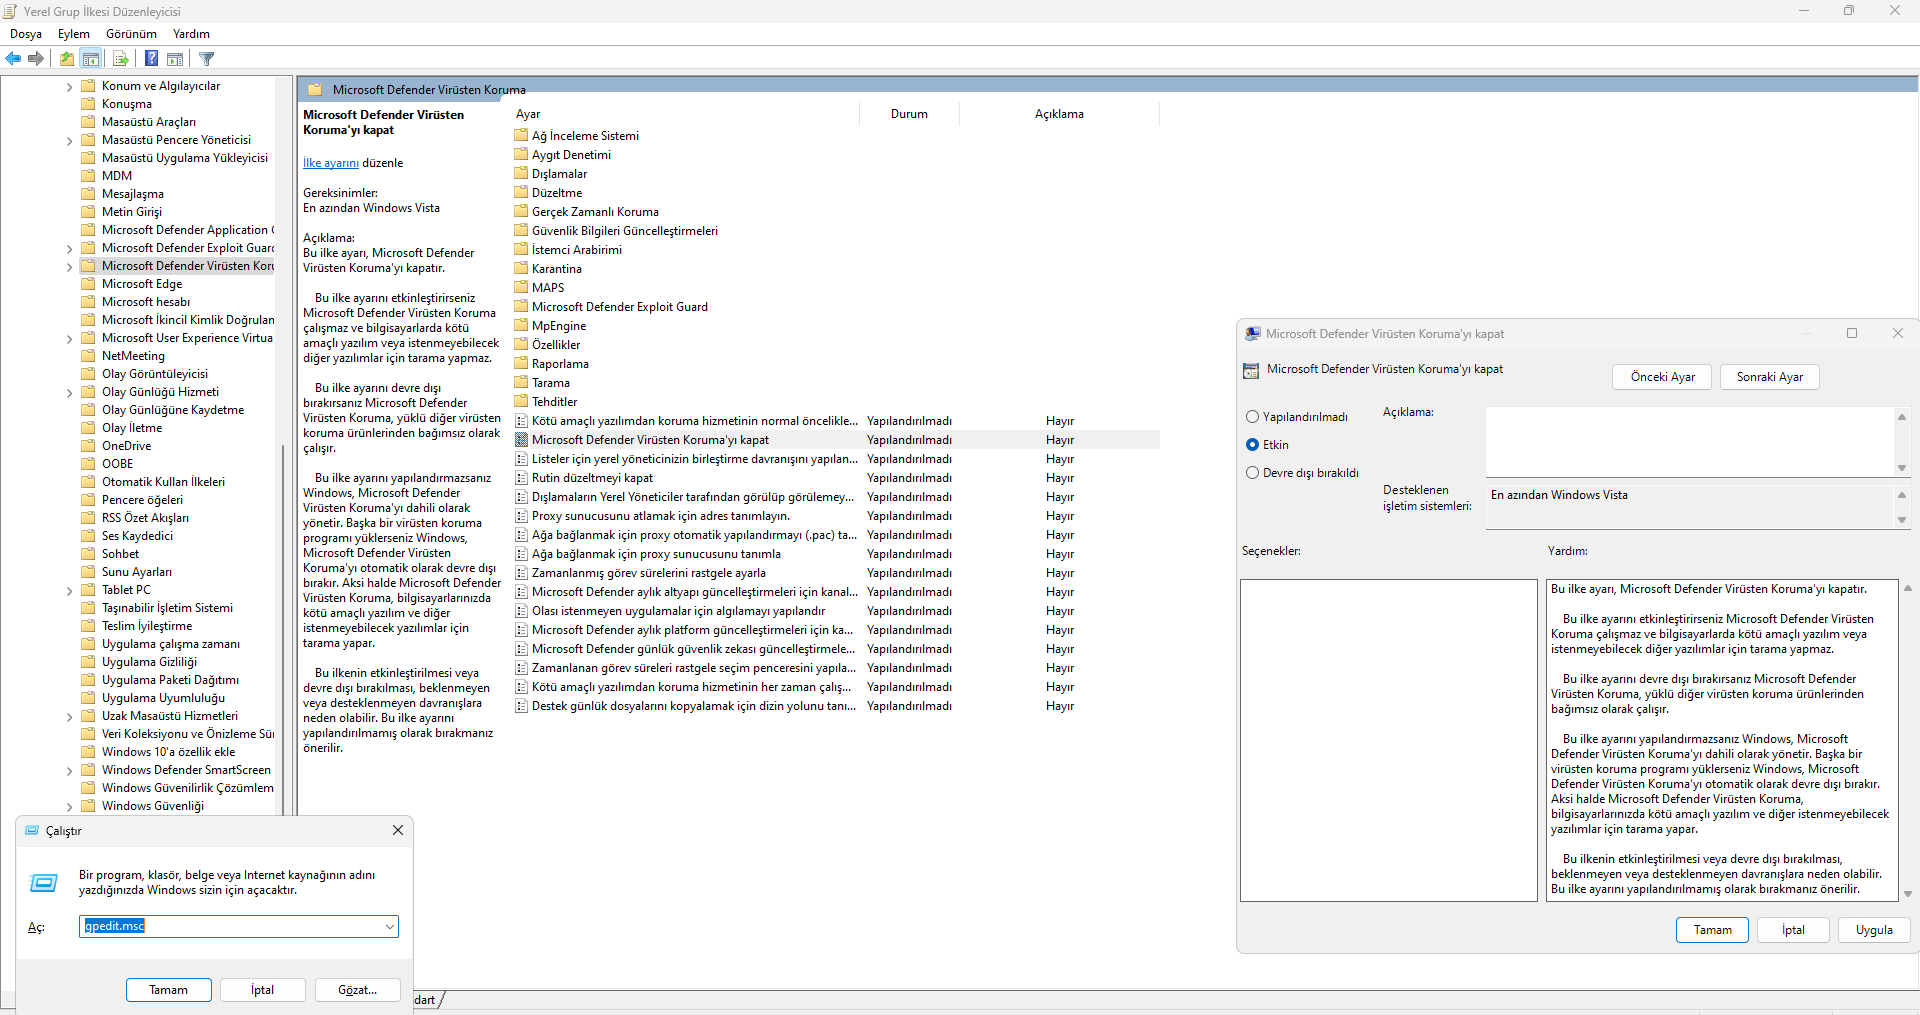Click the Yardım pane scroll-down arrow
This screenshot has width=1920, height=1015.
[1908, 894]
